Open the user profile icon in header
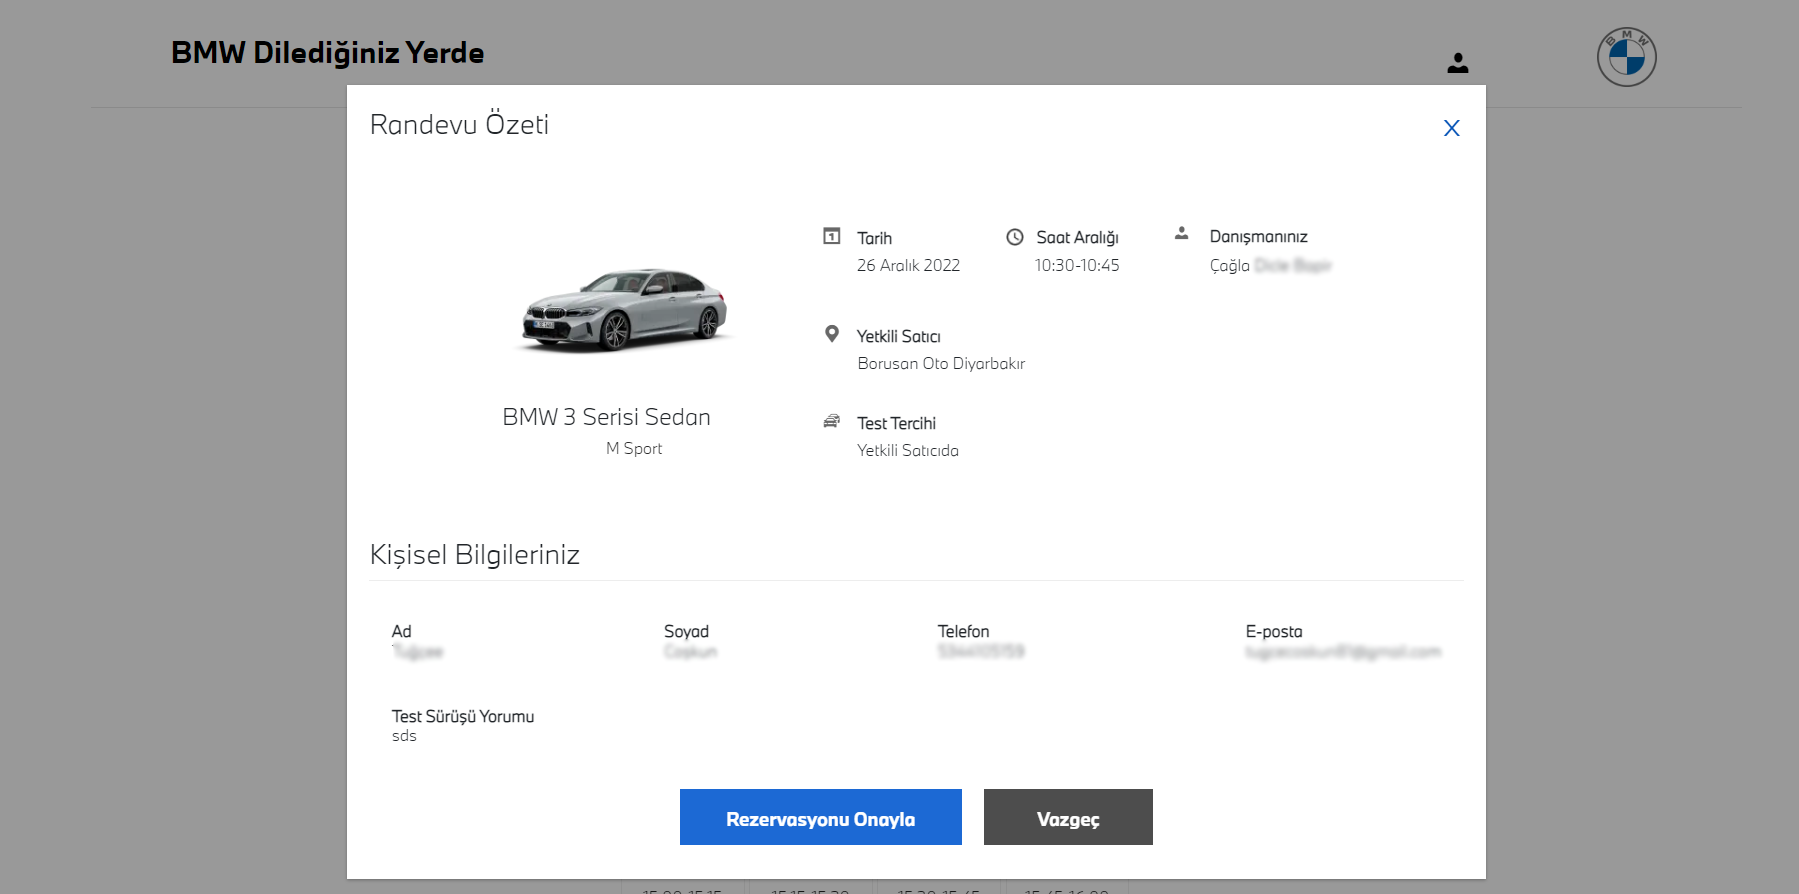This screenshot has height=894, width=1799. 1458,63
